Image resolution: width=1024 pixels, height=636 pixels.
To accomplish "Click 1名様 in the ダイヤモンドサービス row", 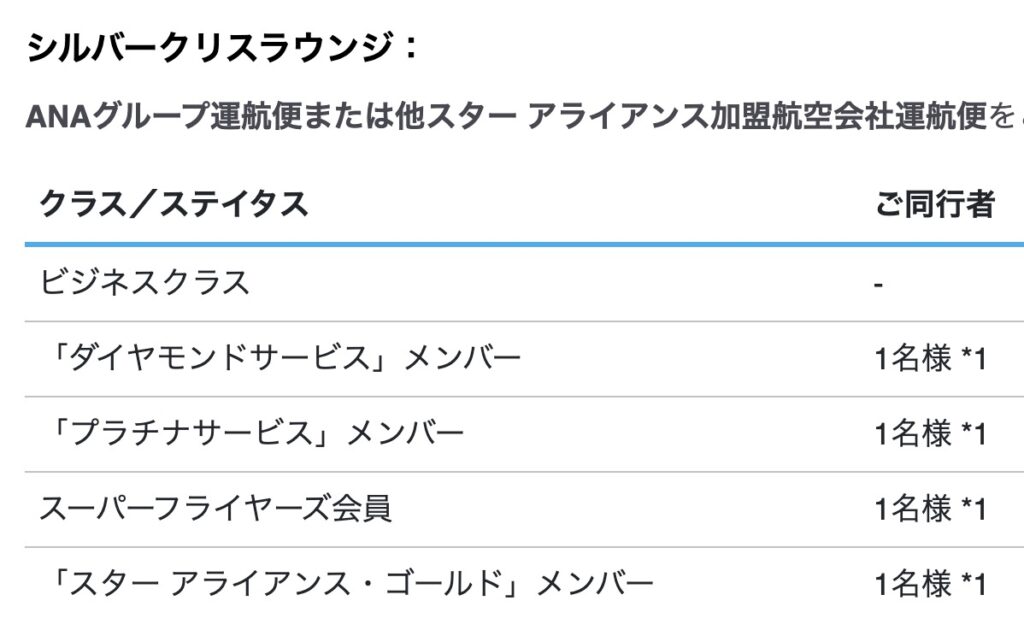I will [913, 358].
